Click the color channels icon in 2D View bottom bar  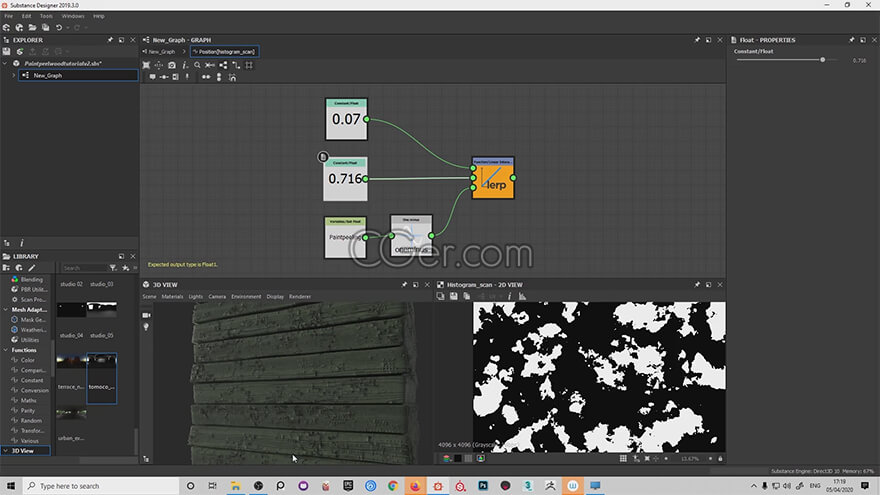447,459
